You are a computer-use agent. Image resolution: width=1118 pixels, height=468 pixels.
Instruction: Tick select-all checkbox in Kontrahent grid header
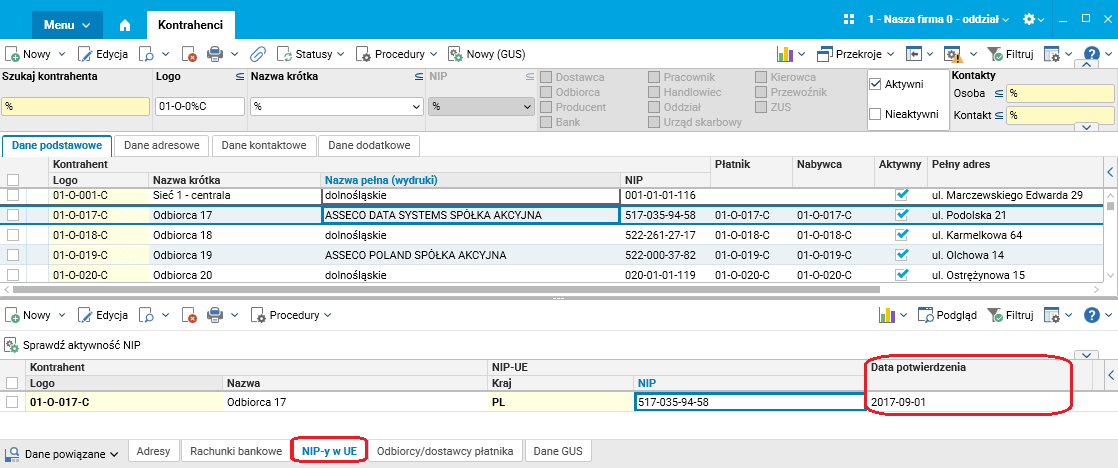pos(13,180)
